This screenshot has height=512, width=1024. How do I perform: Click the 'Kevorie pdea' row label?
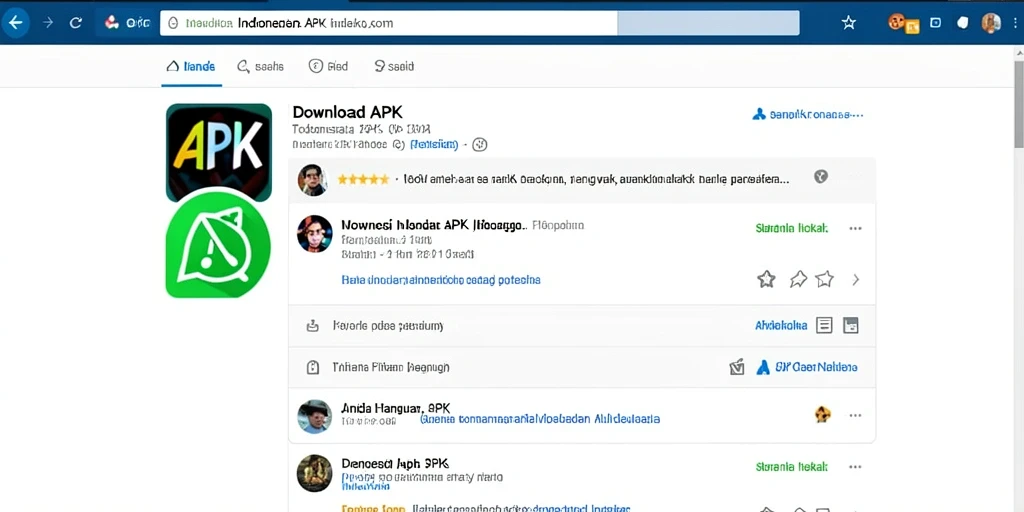388,325
